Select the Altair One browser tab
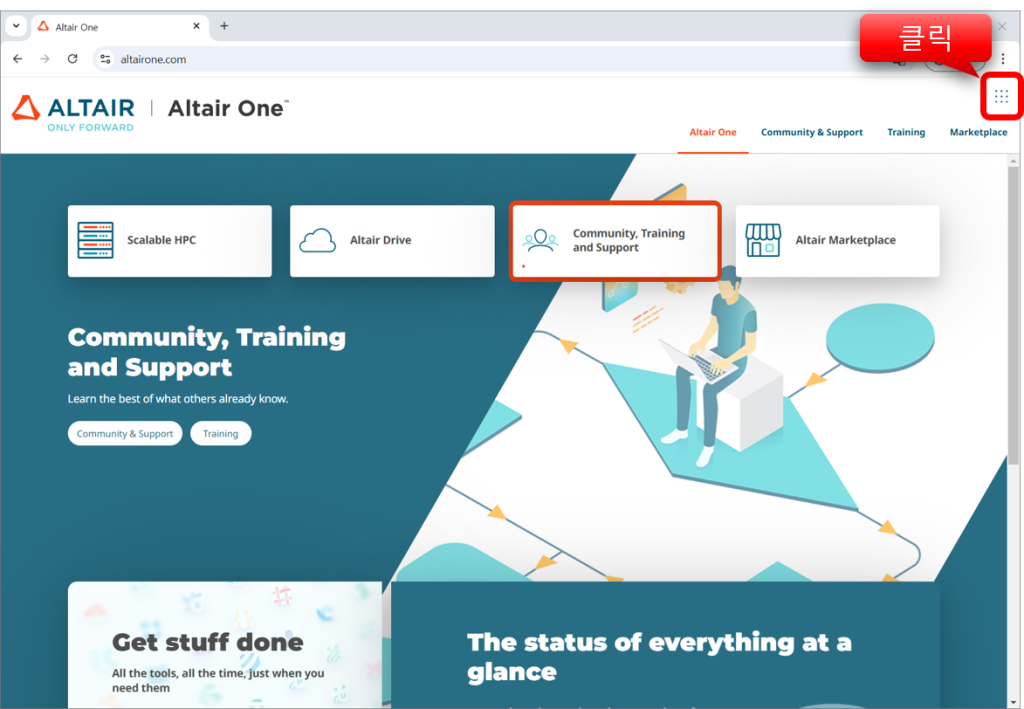Image resolution: width=1024 pixels, height=709 pixels. 120,27
